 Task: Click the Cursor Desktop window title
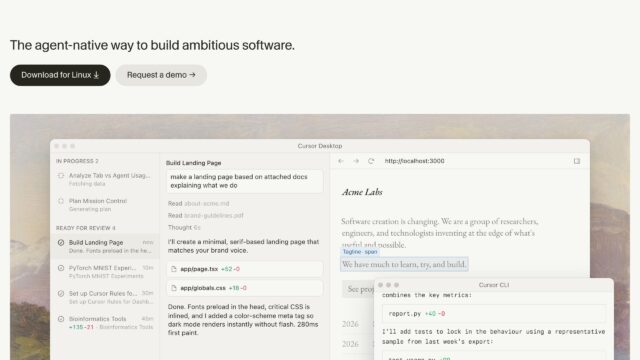click(x=320, y=146)
